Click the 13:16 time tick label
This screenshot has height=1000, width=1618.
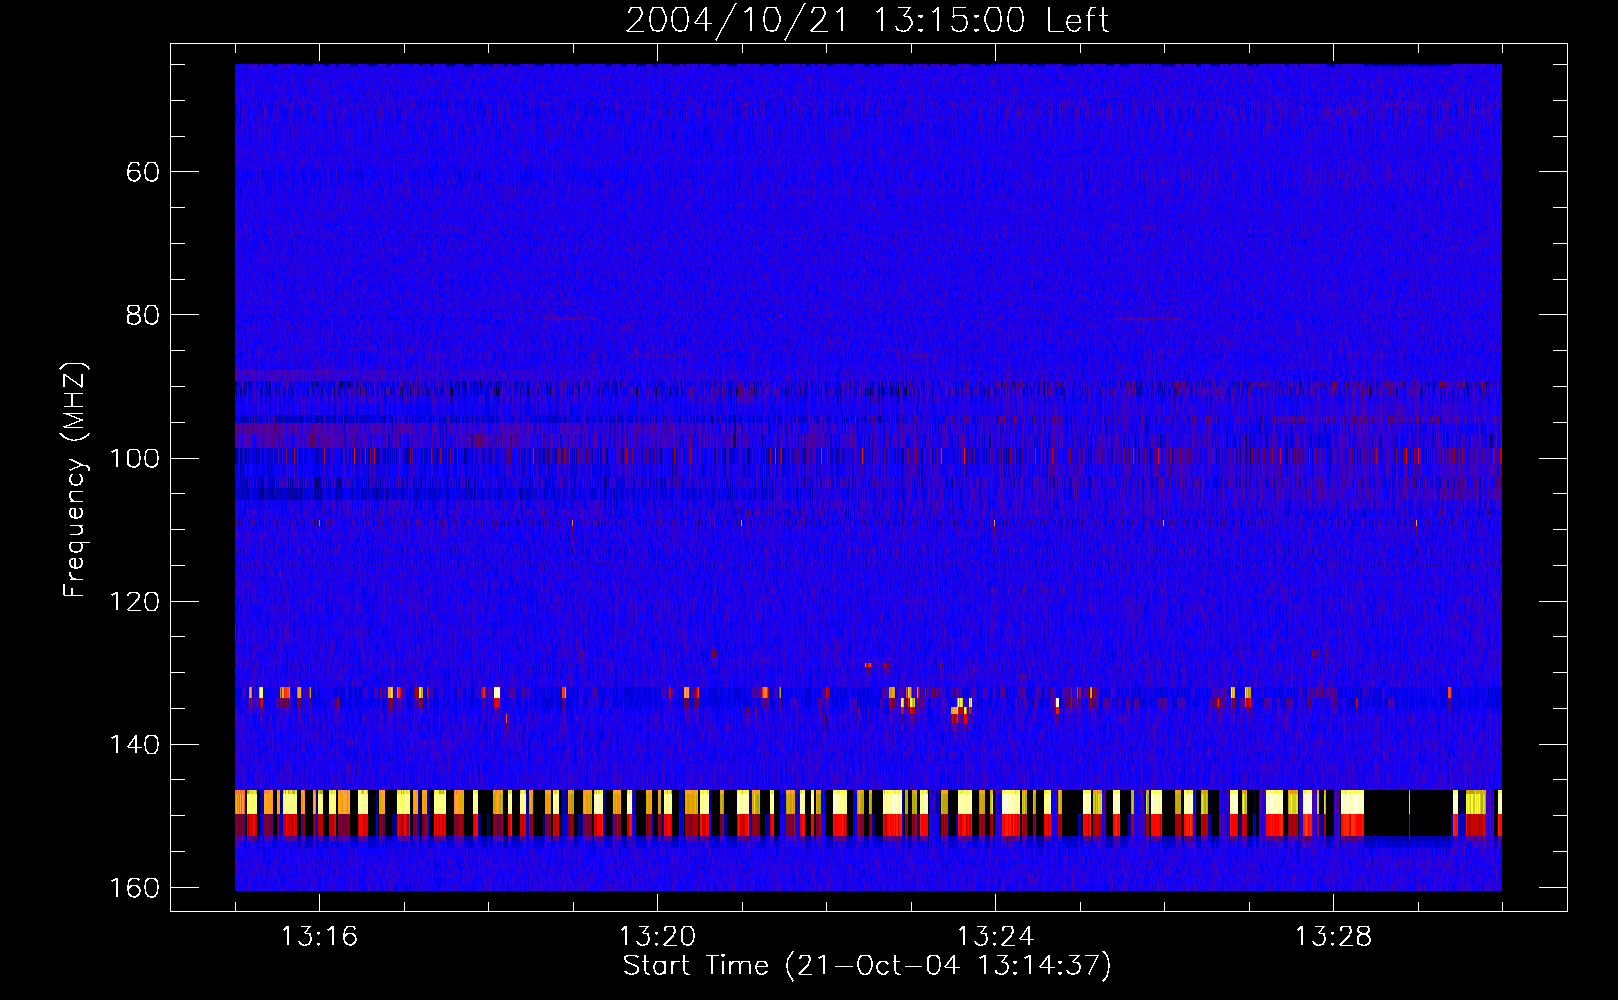coord(319,937)
